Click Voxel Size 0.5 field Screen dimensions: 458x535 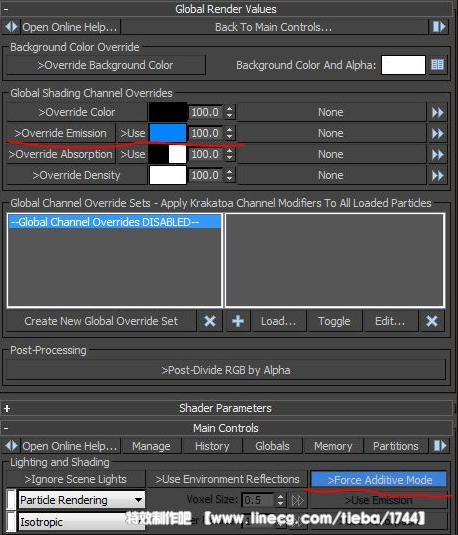(258, 501)
